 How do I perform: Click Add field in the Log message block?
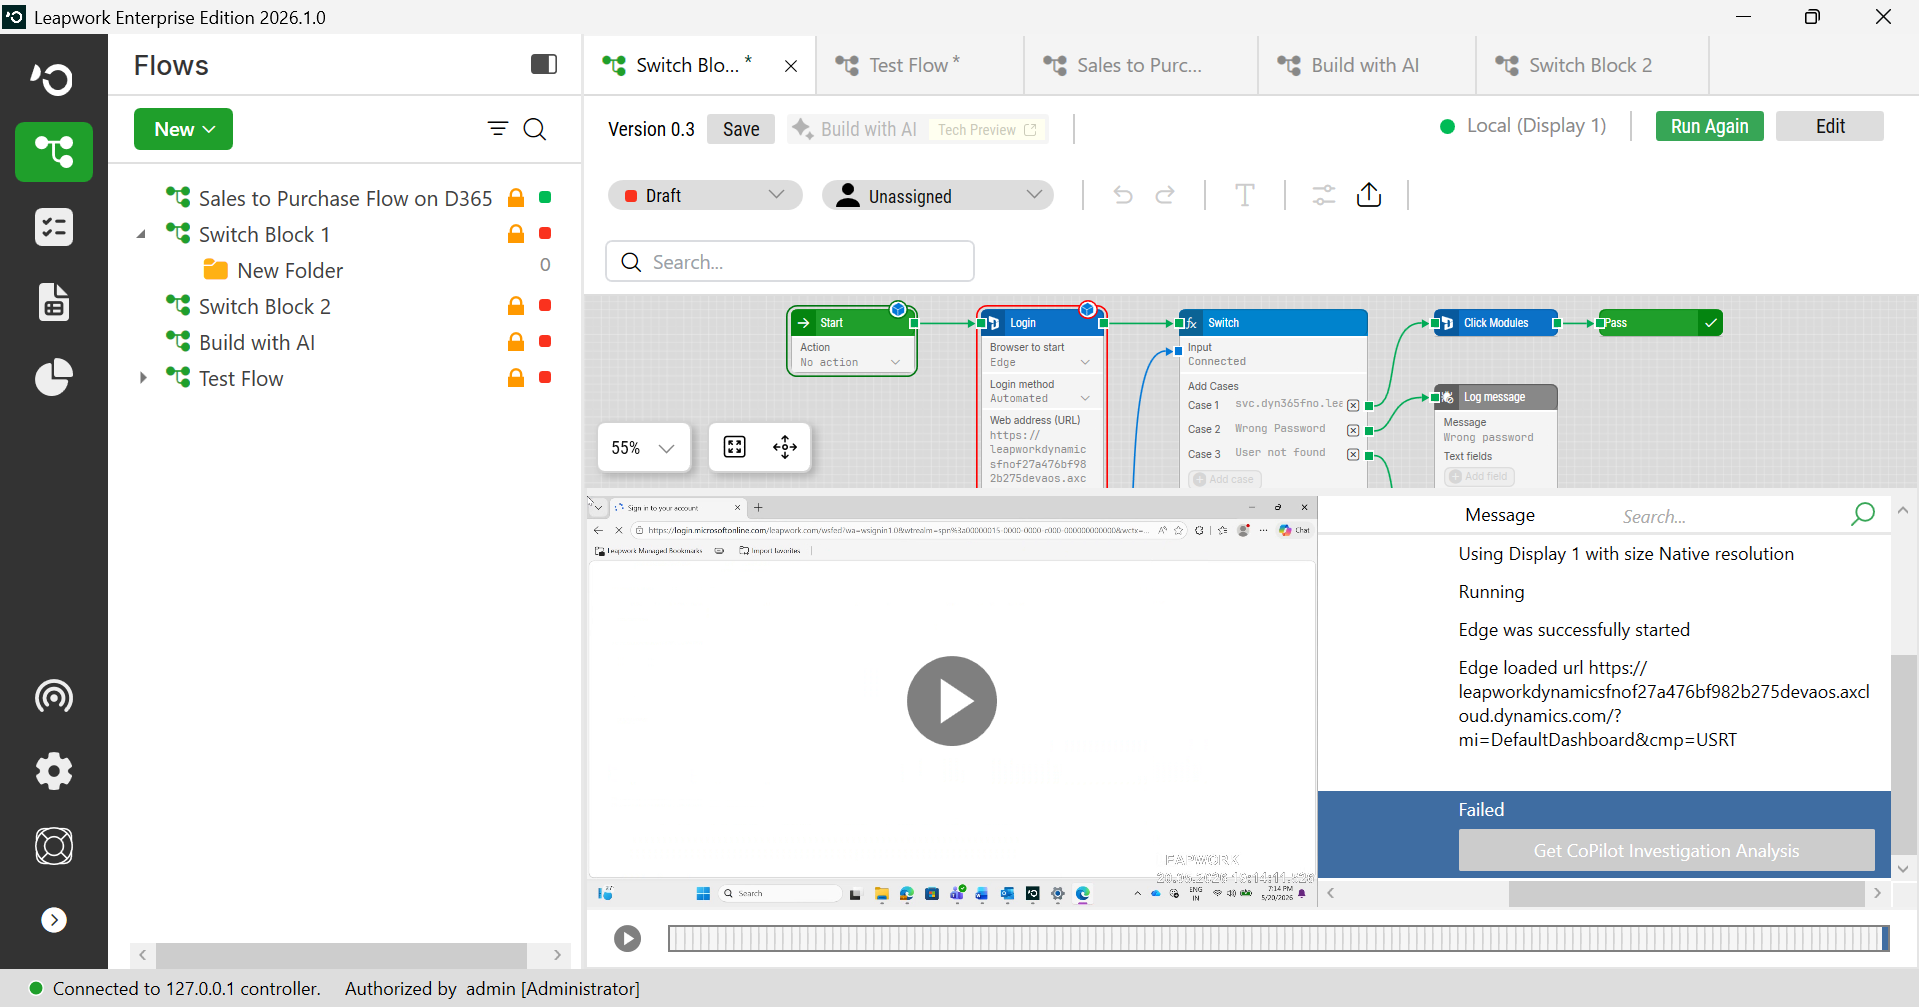1480,477
